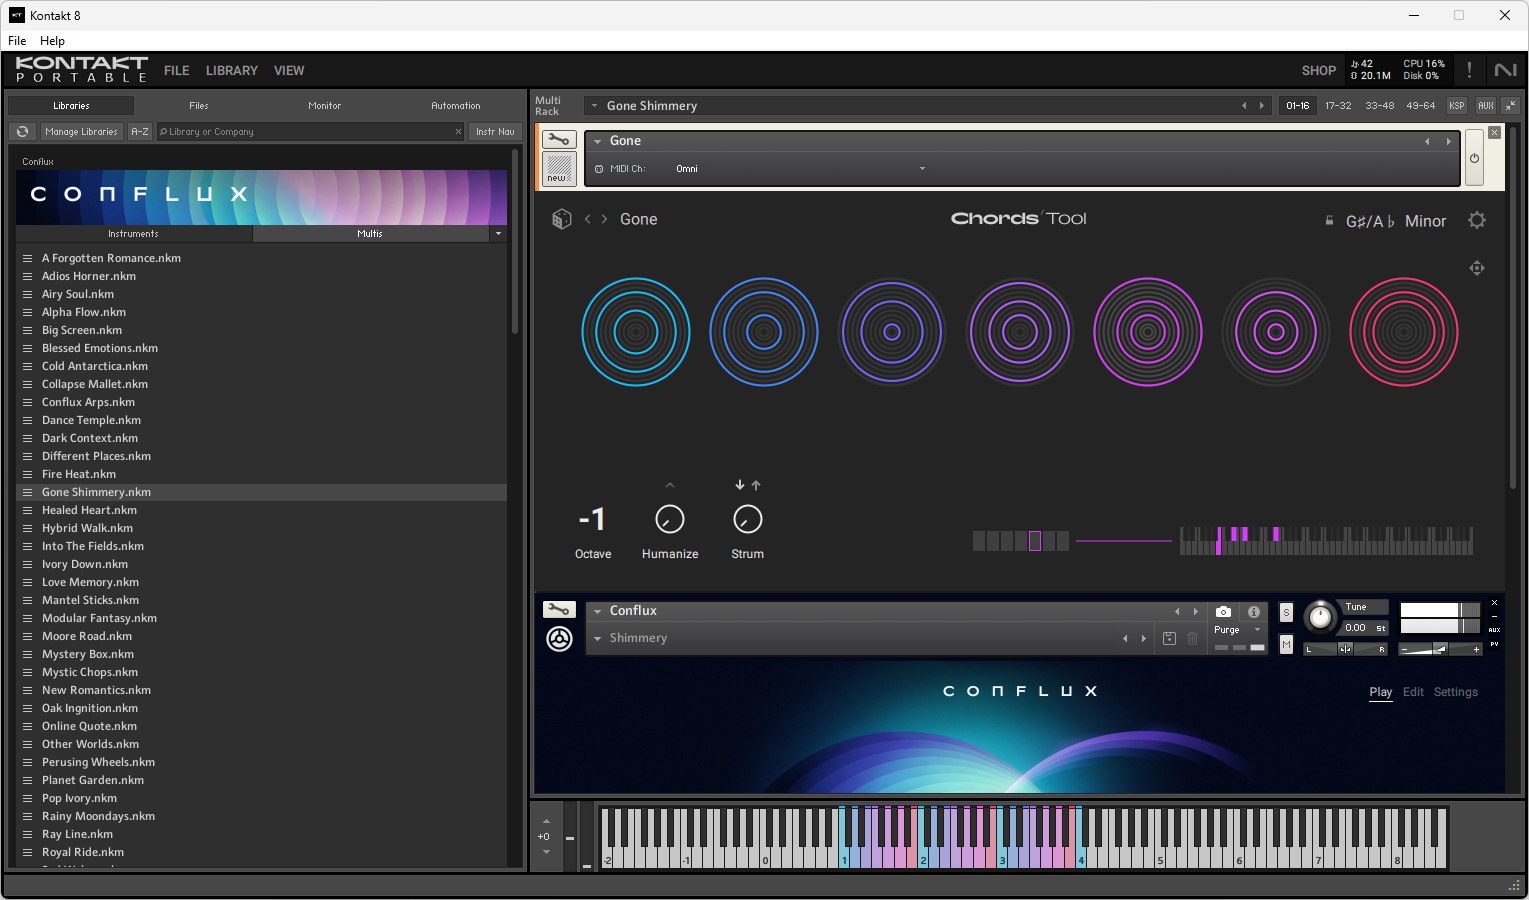1529x900 pixels.
Task: Toggle the Instr Nav pane
Action: point(495,132)
